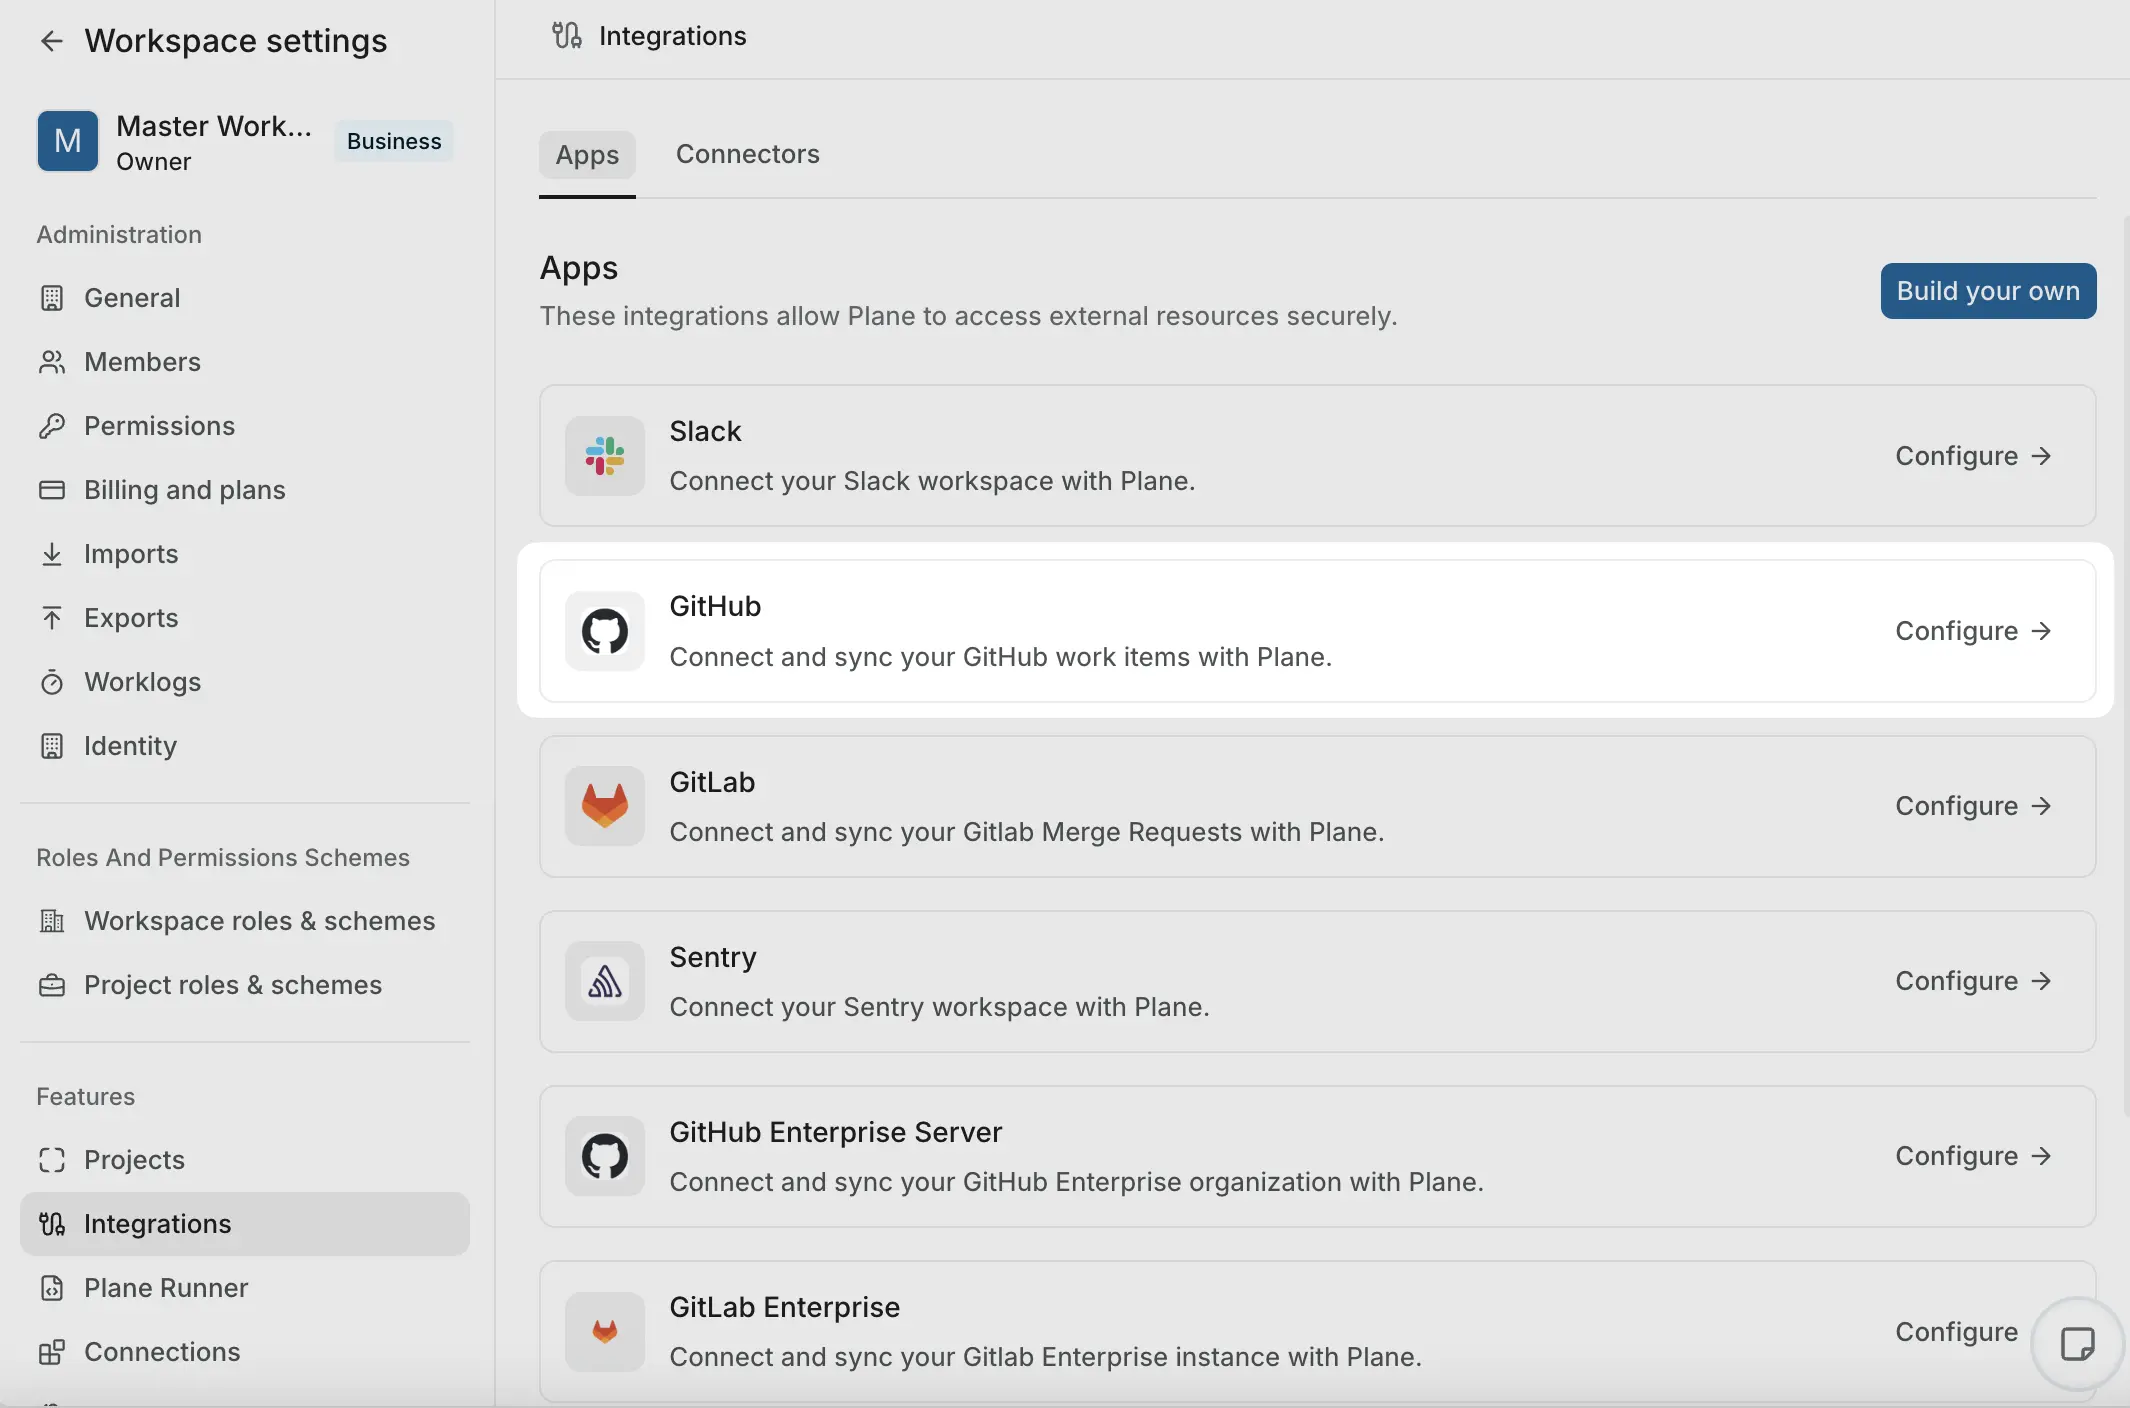
Task: Click the Integrations sidebar icon
Action: (52, 1224)
